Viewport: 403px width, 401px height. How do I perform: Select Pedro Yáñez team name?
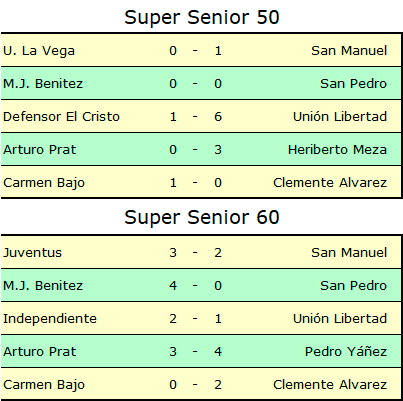click(346, 352)
